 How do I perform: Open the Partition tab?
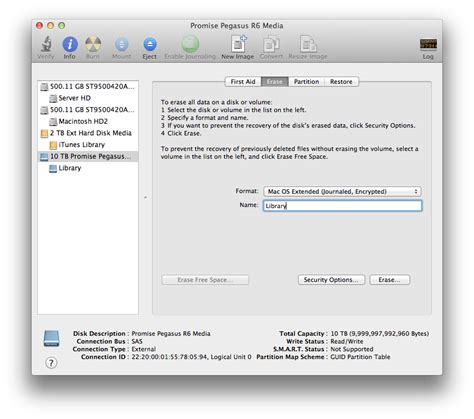[x=306, y=82]
